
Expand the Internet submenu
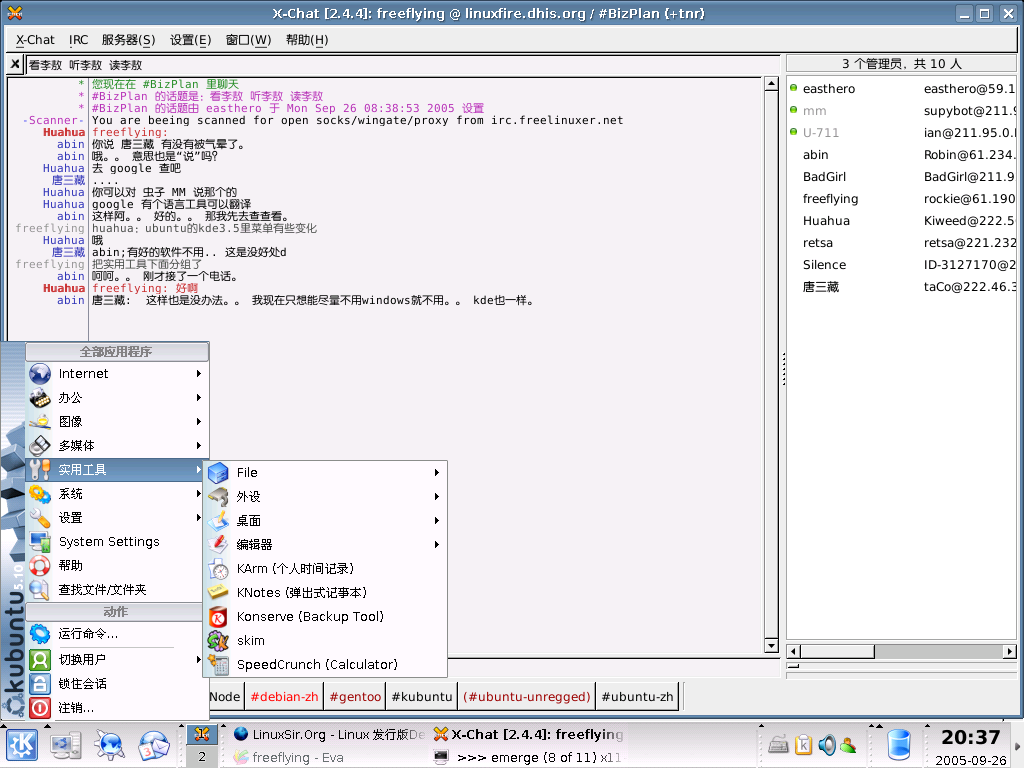(x=117, y=374)
